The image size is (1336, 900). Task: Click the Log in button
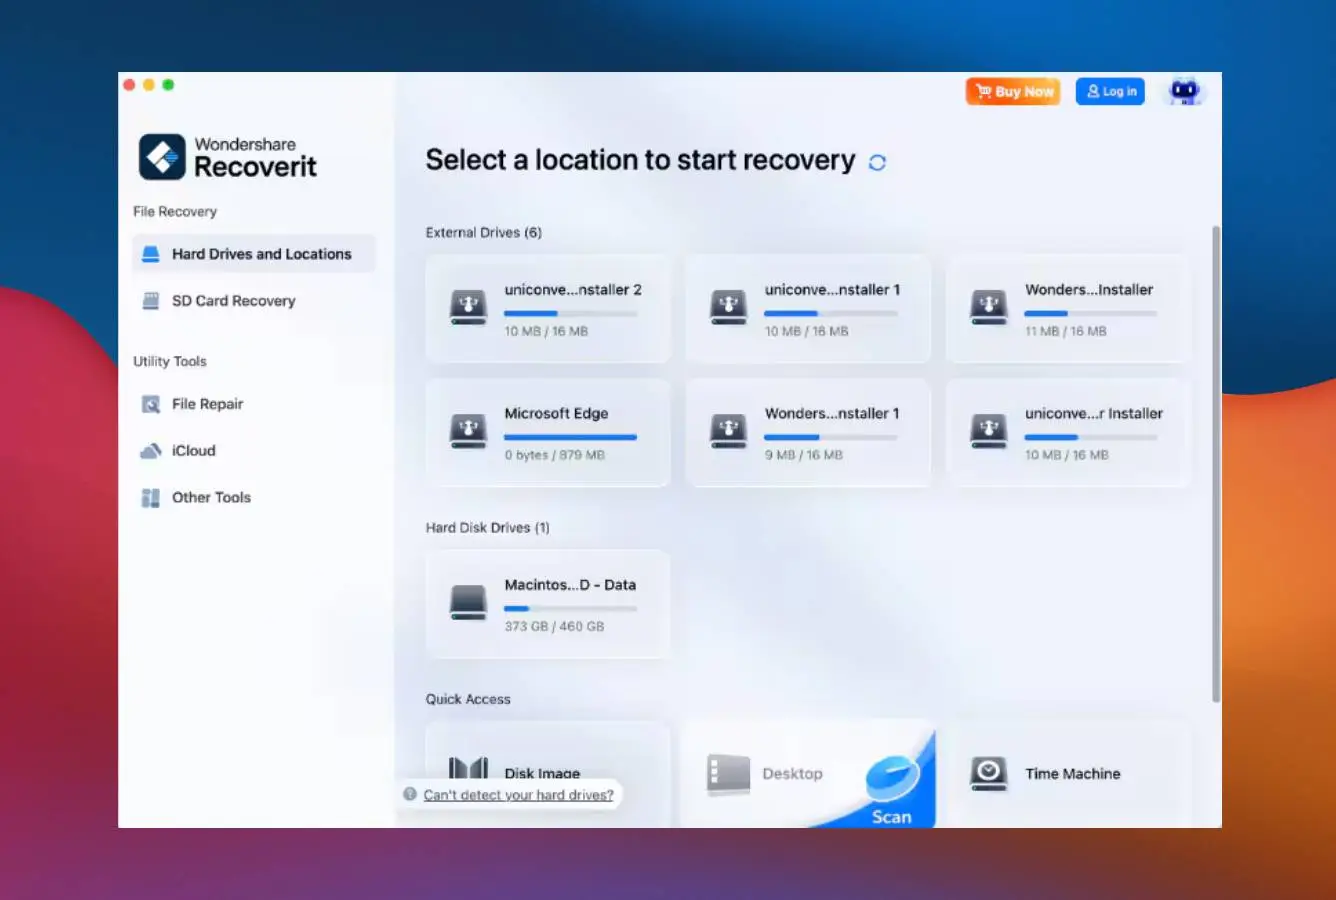tap(1110, 91)
